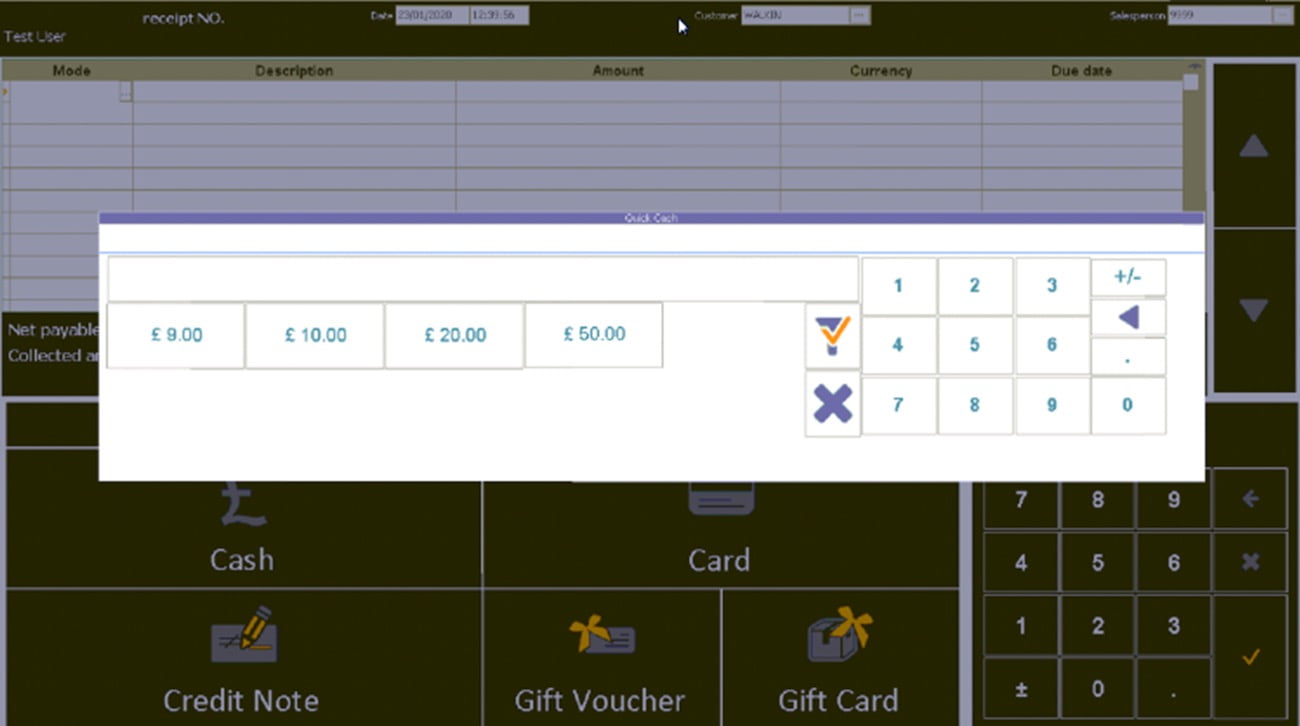The height and width of the screenshot is (726, 1300).
Task: Confirm quick cash with the tick icon
Action: pos(832,335)
